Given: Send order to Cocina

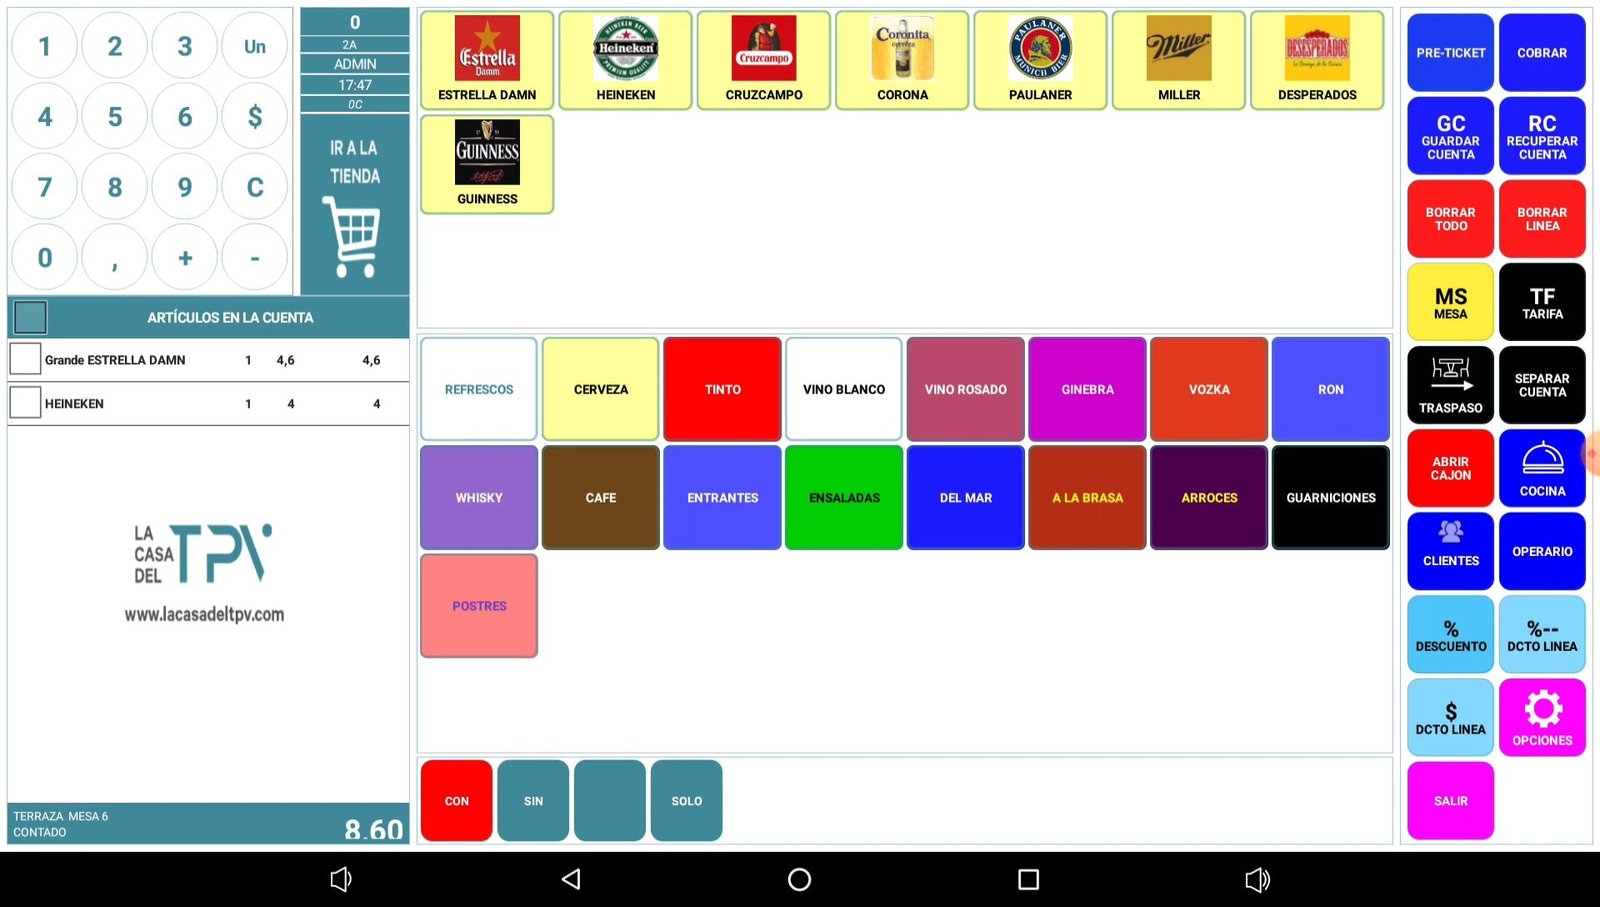Looking at the screenshot, I should tap(1542, 468).
